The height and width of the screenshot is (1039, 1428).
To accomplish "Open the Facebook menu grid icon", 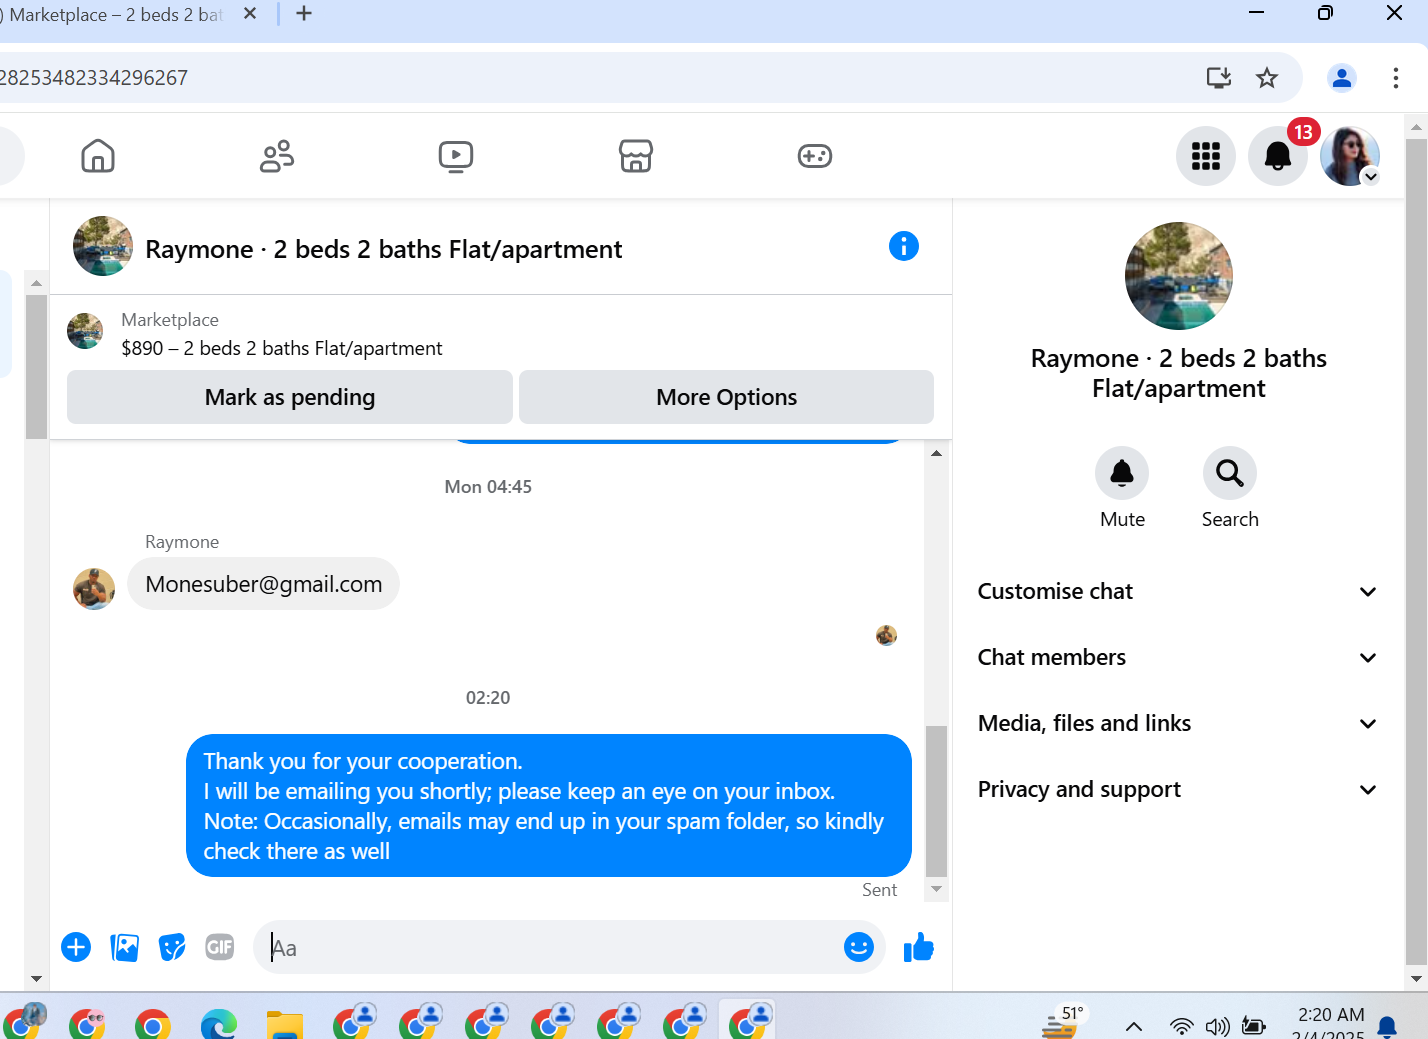I will (x=1206, y=156).
